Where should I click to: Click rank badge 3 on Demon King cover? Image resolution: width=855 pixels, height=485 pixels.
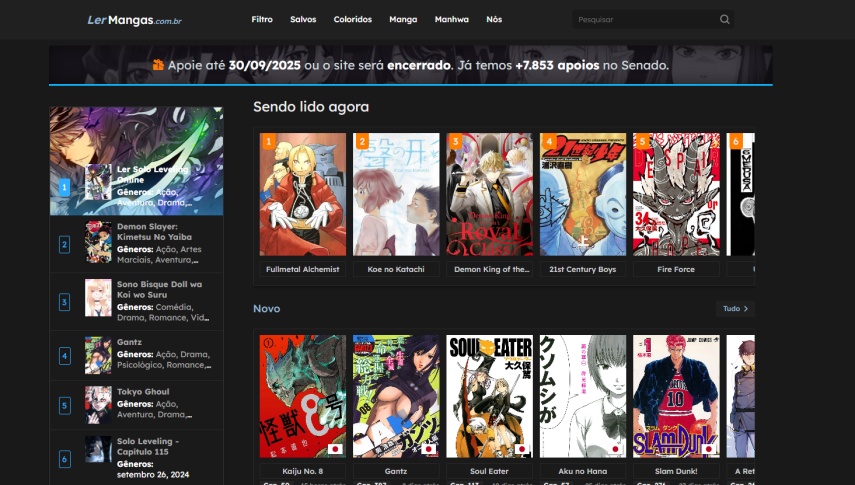(455, 142)
